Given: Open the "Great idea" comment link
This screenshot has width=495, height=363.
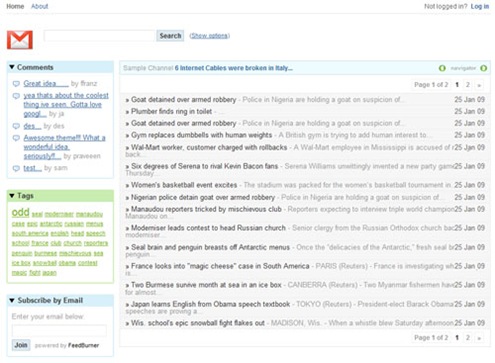Looking at the screenshot, I should coord(46,83).
